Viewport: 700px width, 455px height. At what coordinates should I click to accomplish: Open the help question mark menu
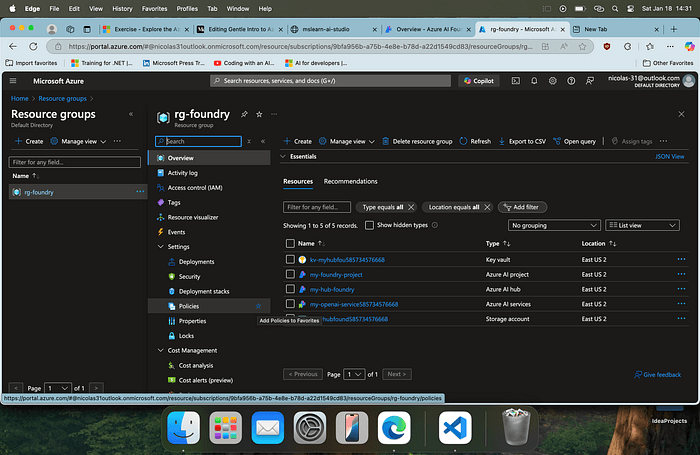click(571, 81)
